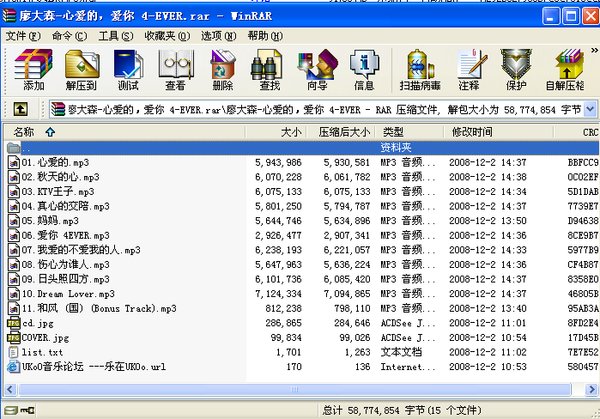Click size value 7,124,334
600x419 pixels.
(x=278, y=294)
